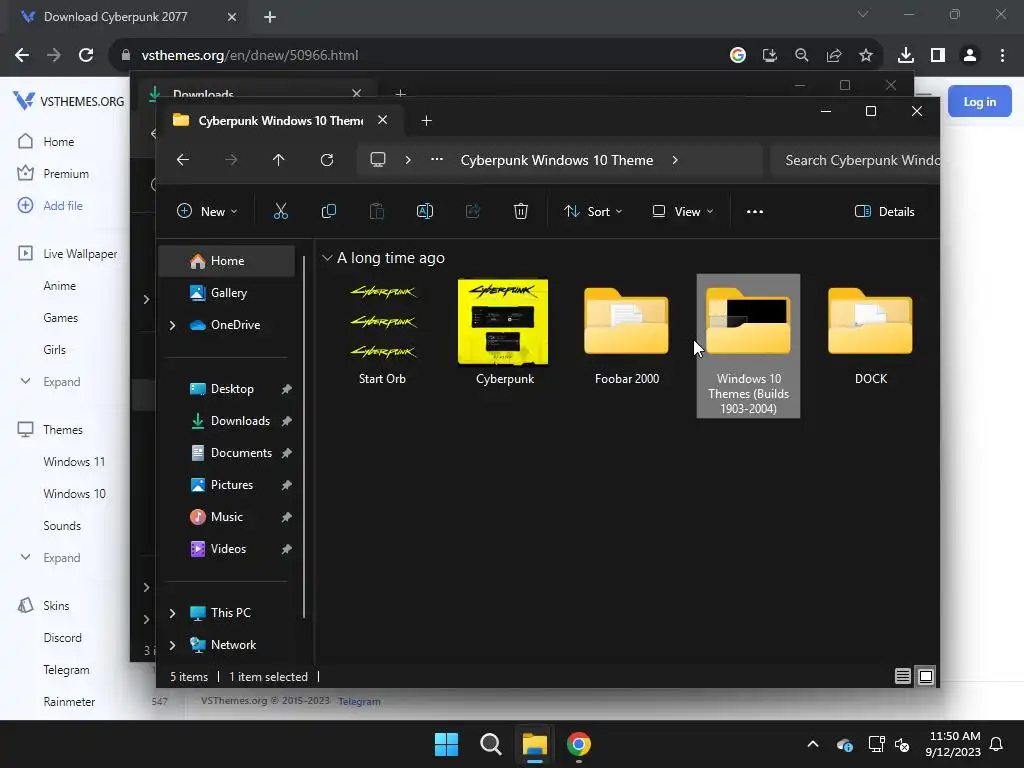Go back in the Explorer window
Screen dimensions: 1024x768
[x=183, y=160]
